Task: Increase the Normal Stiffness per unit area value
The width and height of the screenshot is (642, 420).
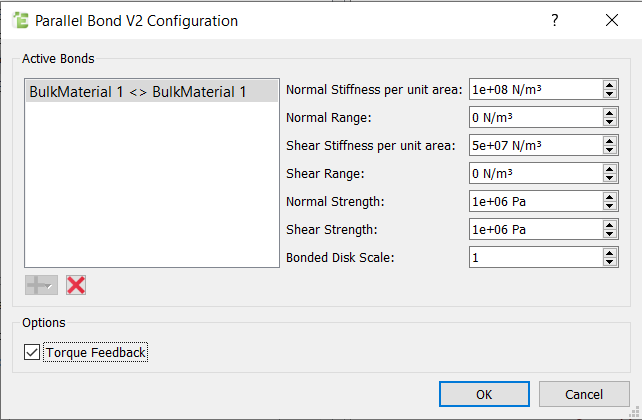Action: [609, 86]
